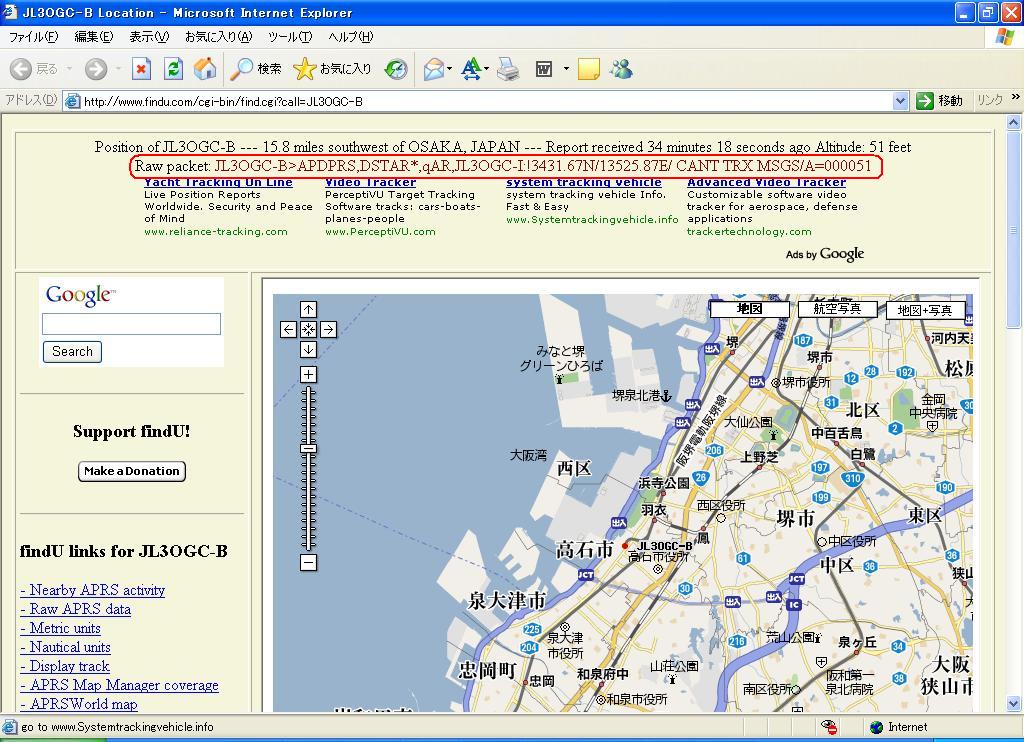This screenshot has height=742, width=1024.
Task: Open the Messenger people icon
Action: [x=621, y=69]
